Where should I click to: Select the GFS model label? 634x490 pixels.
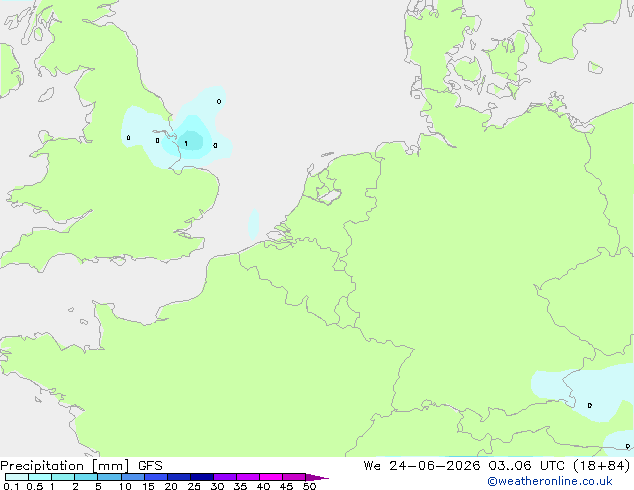click(150, 466)
